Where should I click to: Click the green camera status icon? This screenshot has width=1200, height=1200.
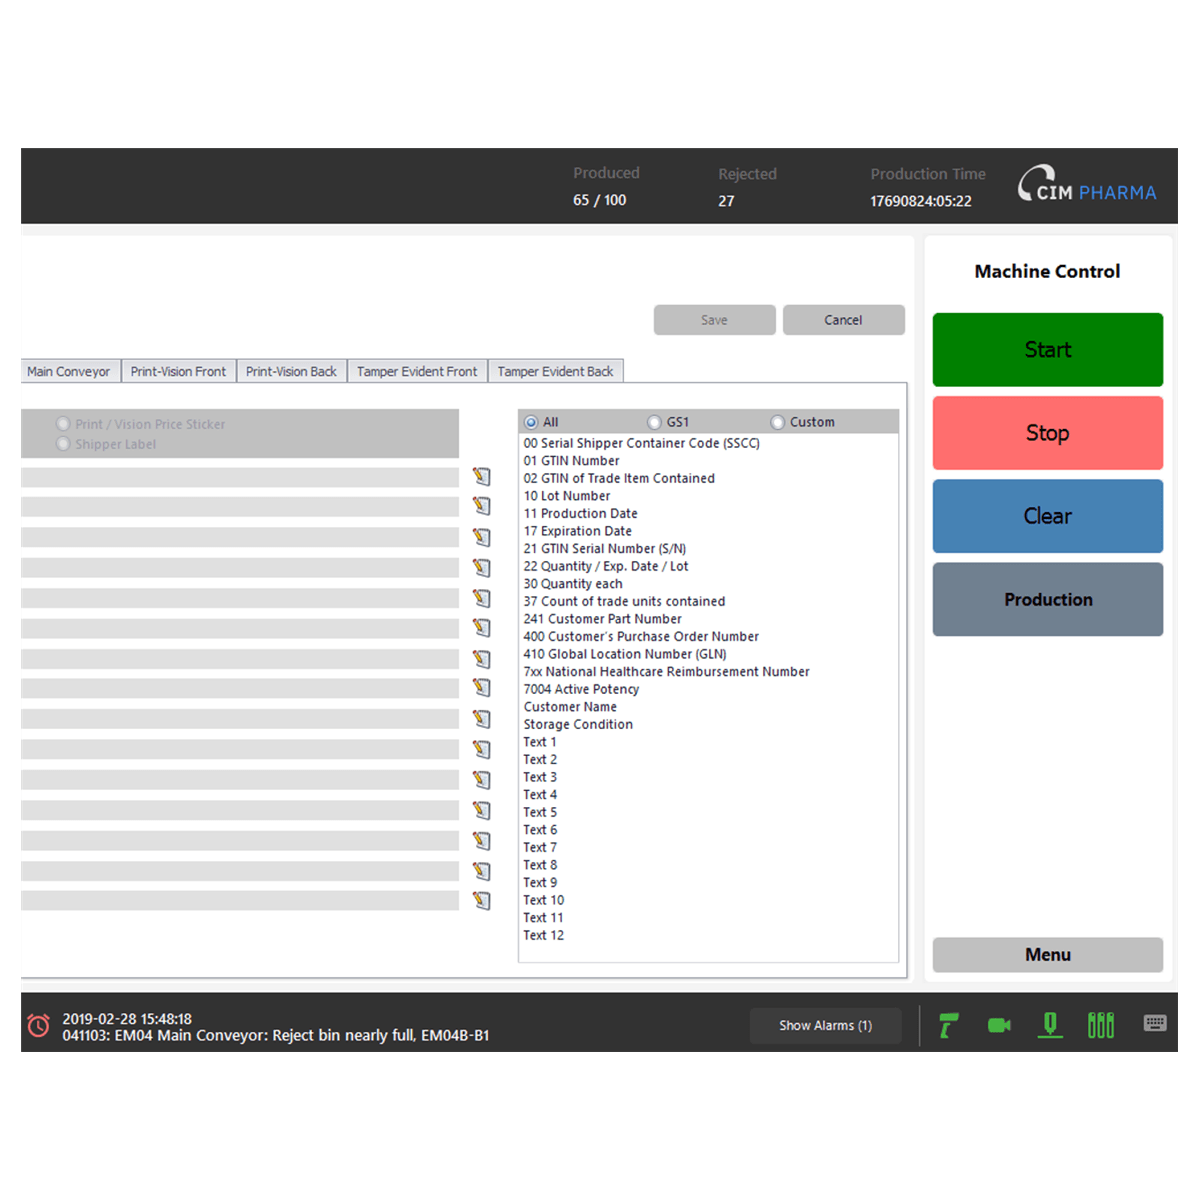click(999, 1025)
